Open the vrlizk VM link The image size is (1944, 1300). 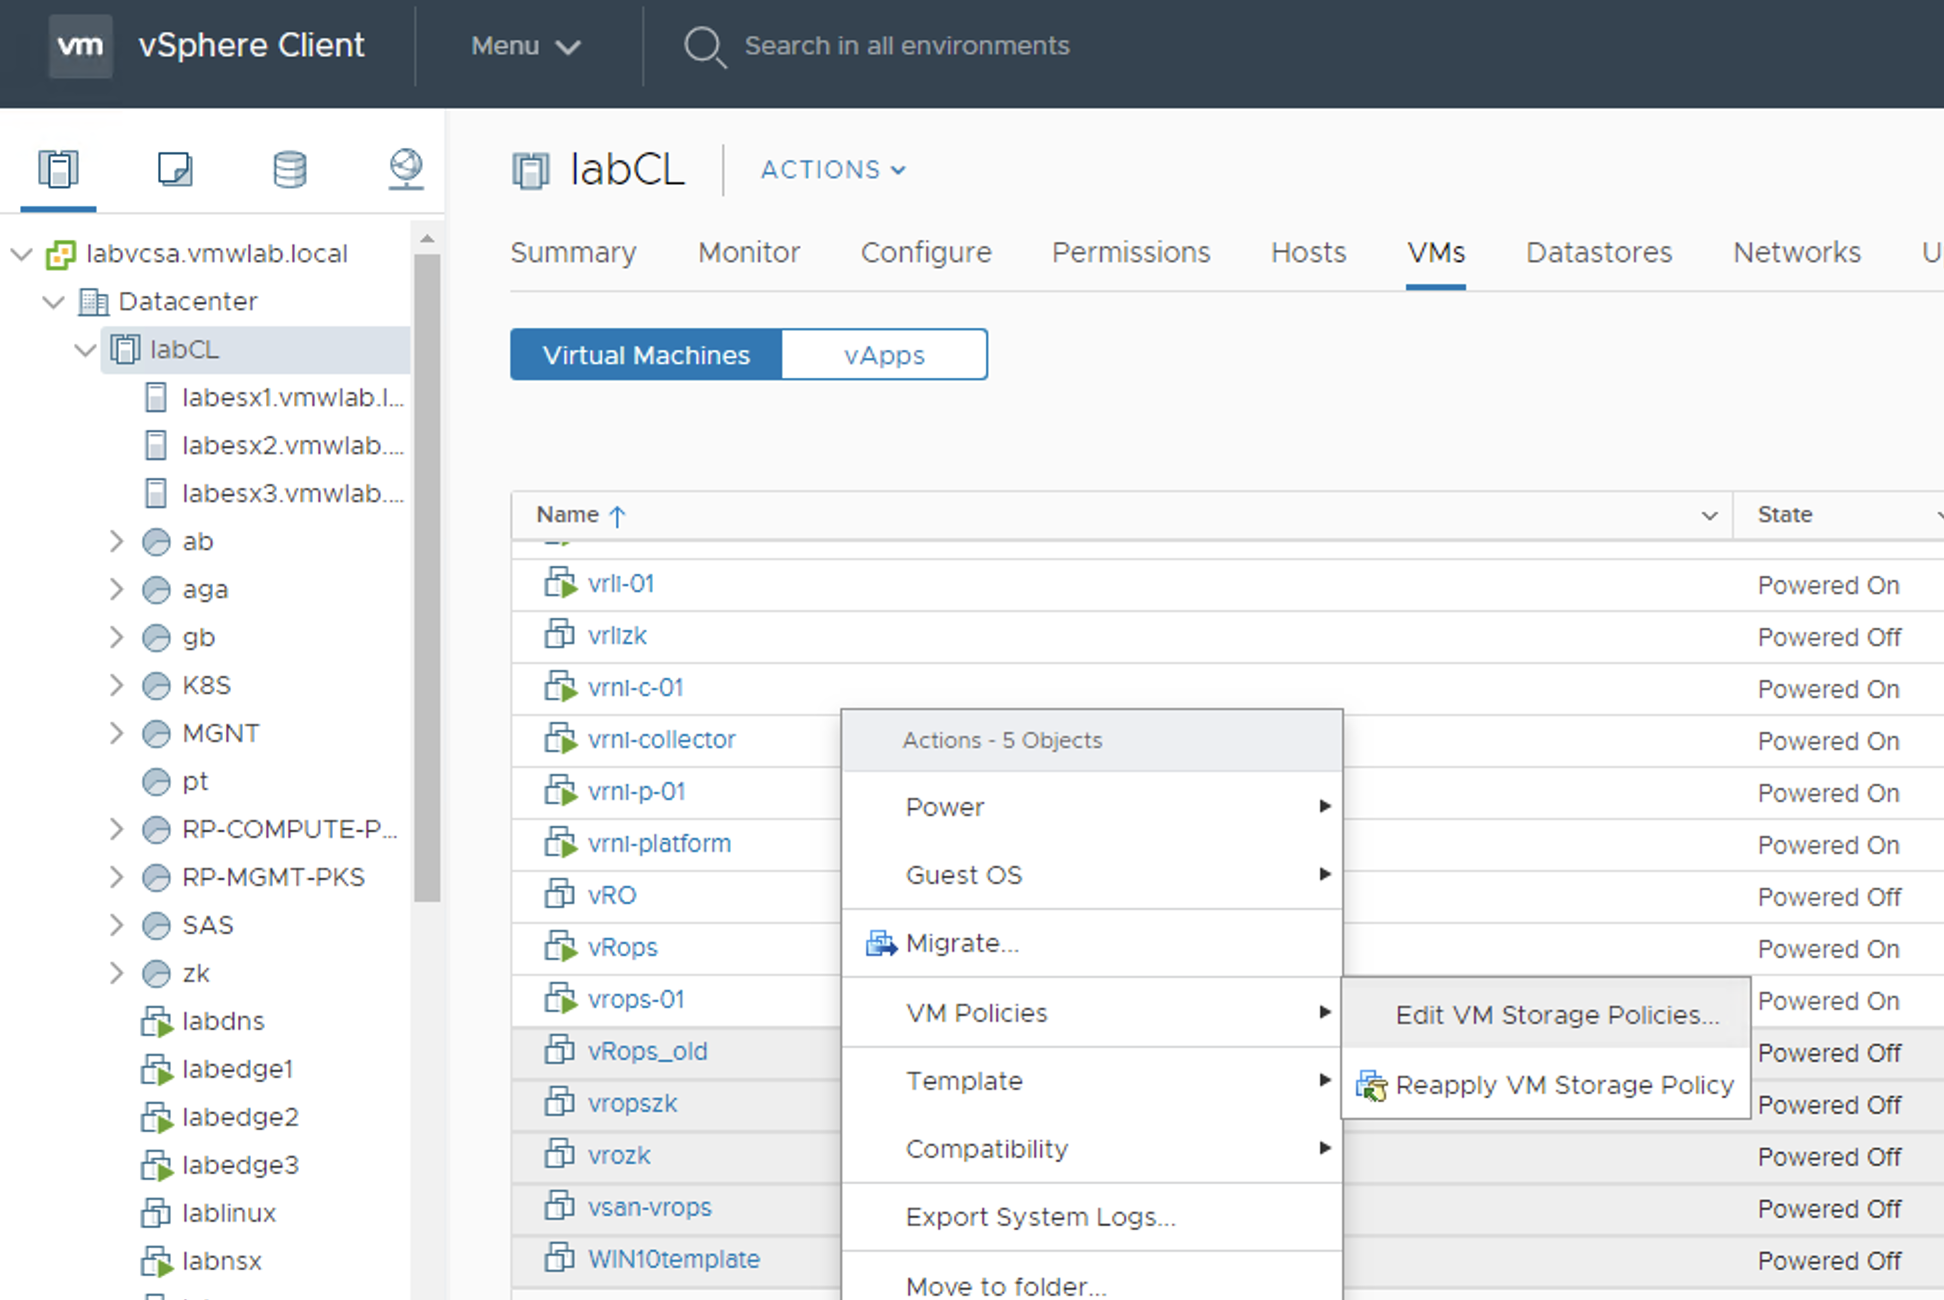pyautogui.click(x=617, y=635)
